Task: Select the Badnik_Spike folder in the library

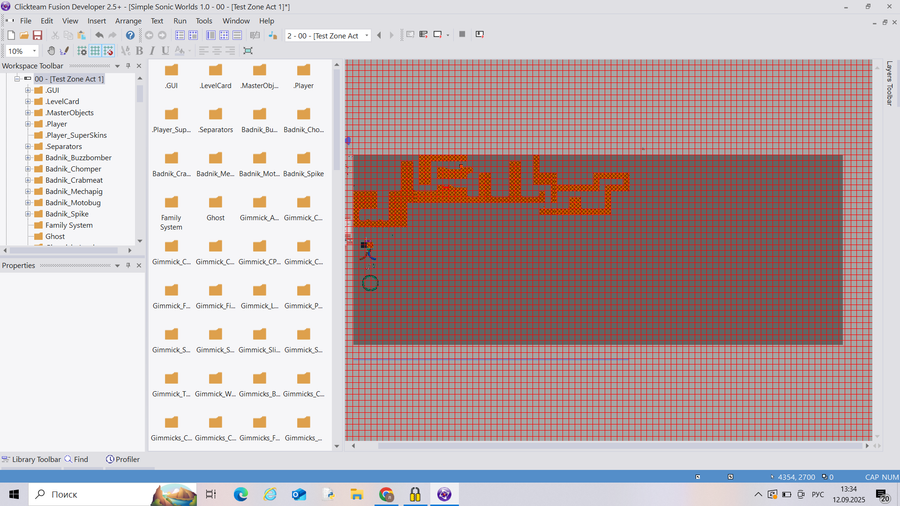Action: pyautogui.click(x=303, y=165)
